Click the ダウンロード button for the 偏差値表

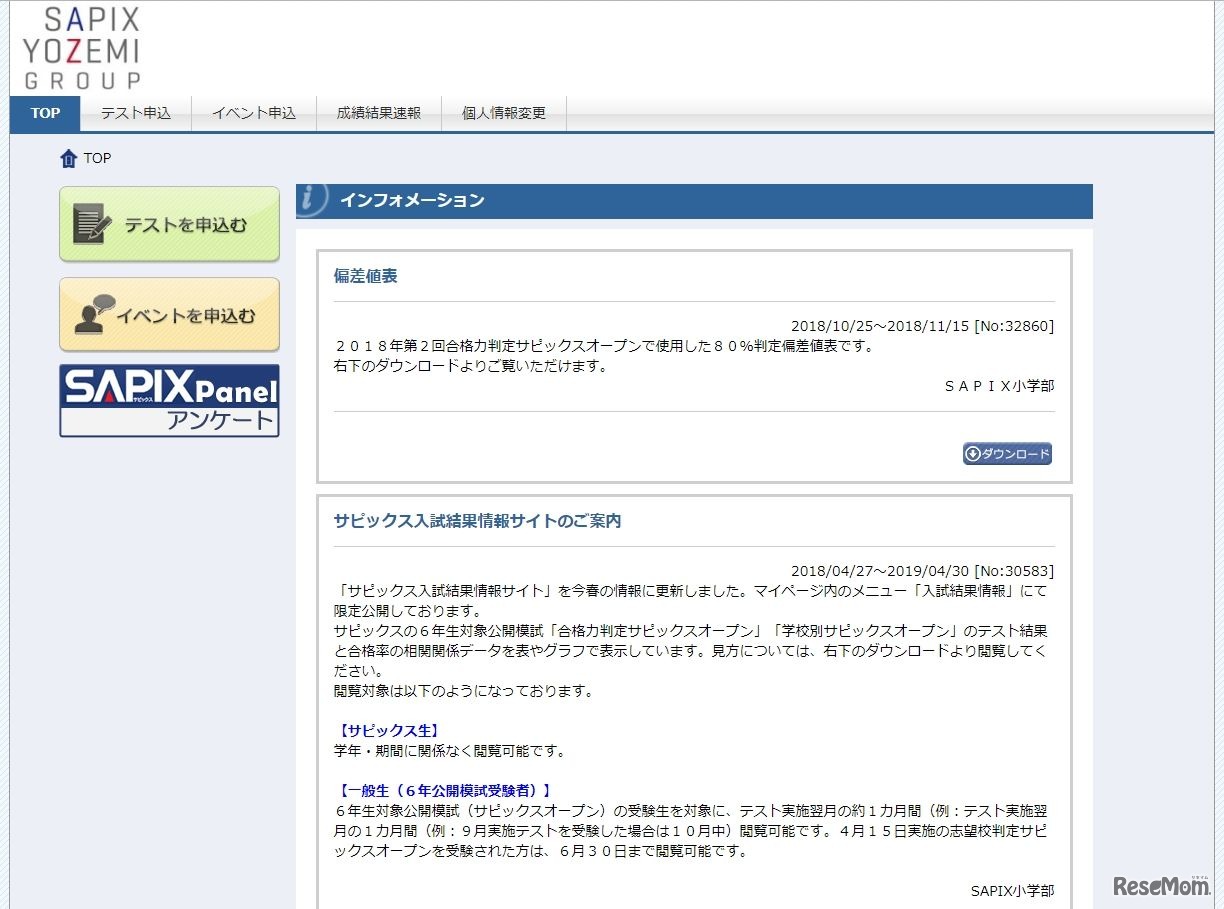pyautogui.click(x=1007, y=453)
